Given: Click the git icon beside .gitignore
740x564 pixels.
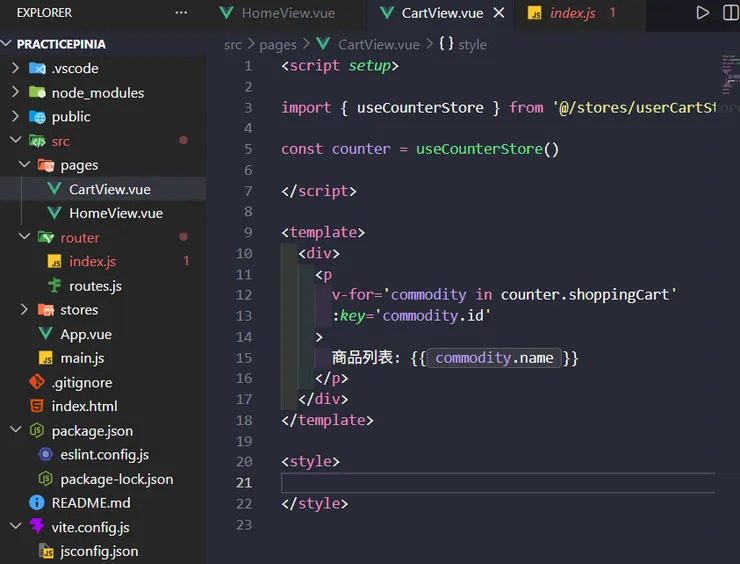Looking at the screenshot, I should click(x=36, y=381).
